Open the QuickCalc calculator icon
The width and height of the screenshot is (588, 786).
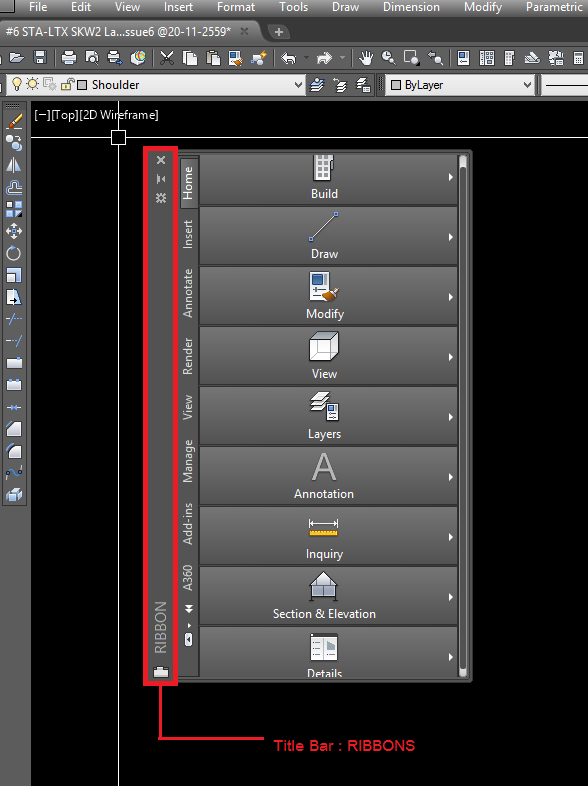point(578,58)
